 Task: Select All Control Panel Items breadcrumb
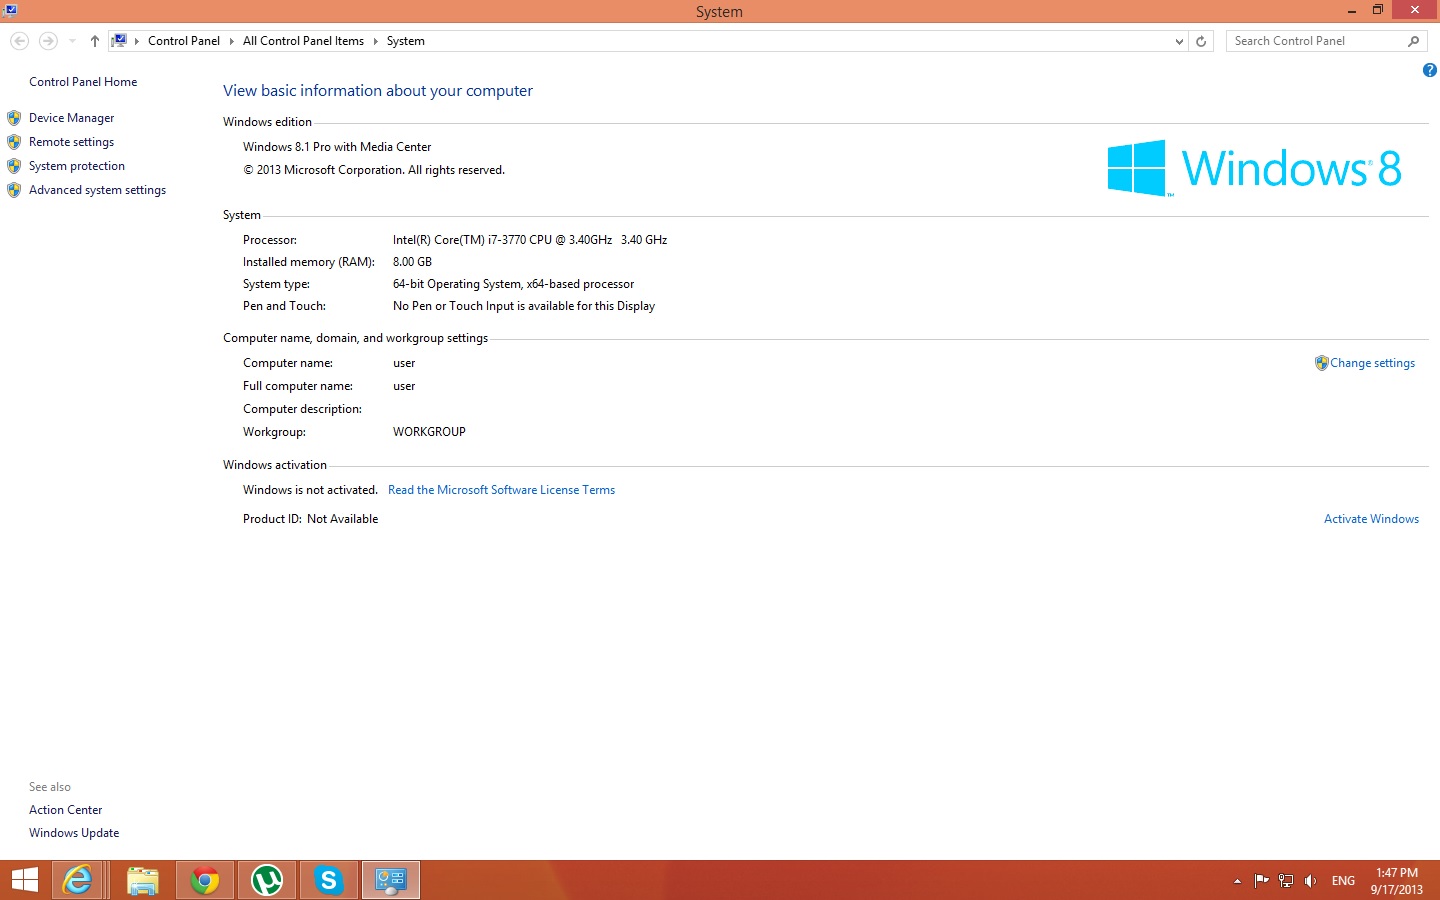(303, 41)
